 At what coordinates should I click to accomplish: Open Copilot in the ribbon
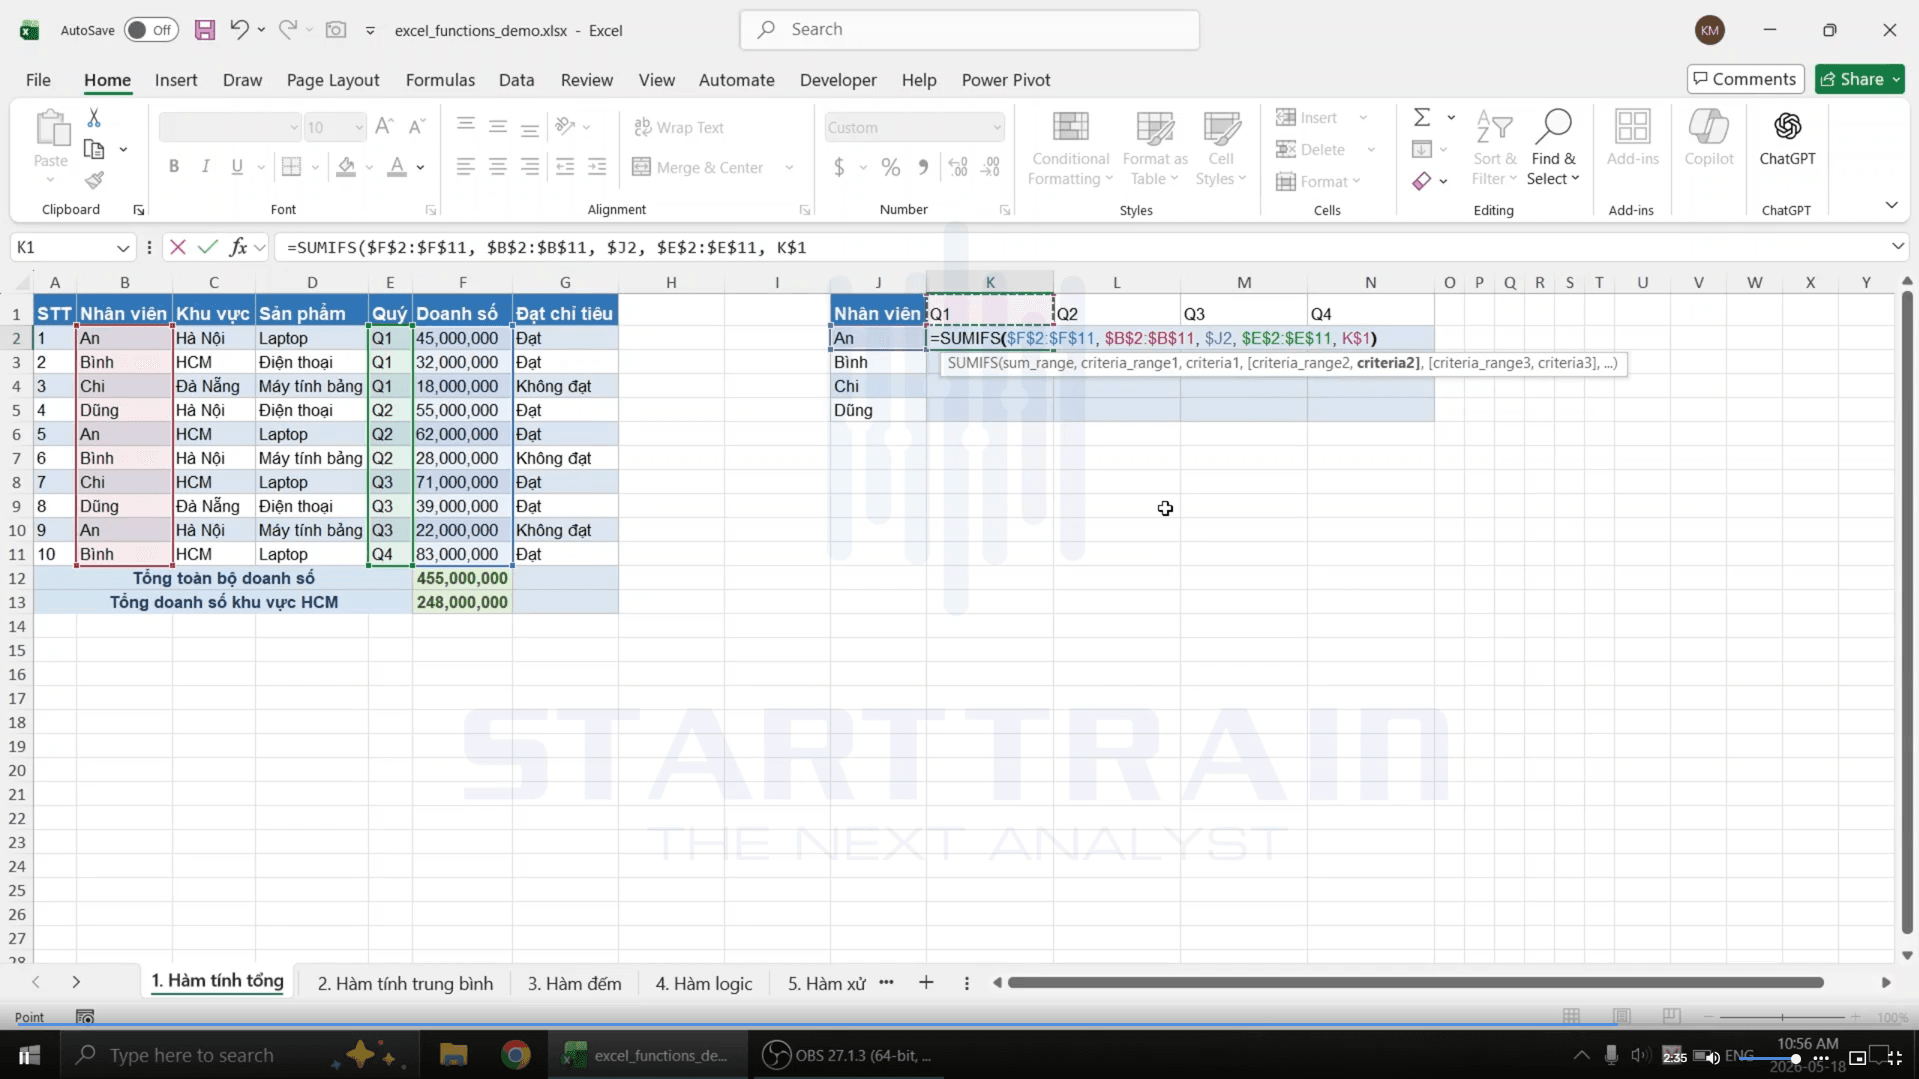(x=1709, y=139)
